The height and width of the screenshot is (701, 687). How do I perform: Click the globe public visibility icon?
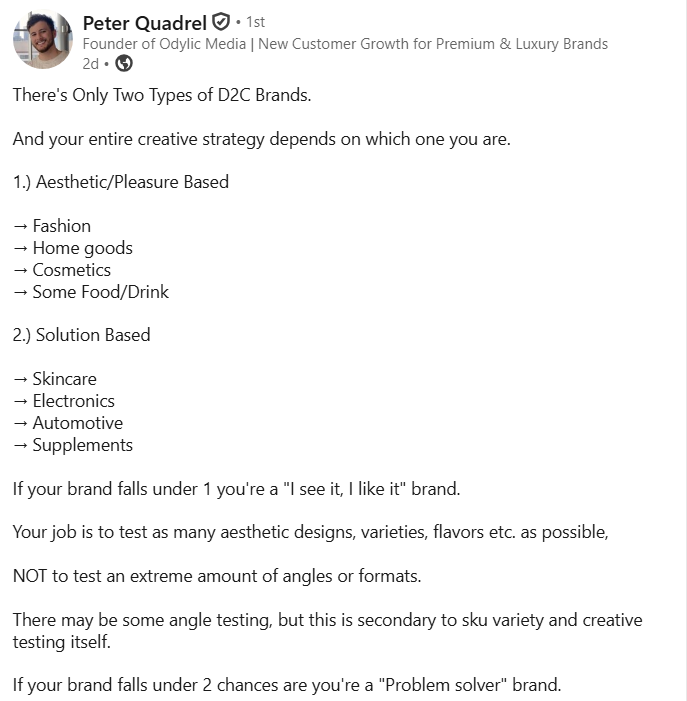click(x=124, y=64)
